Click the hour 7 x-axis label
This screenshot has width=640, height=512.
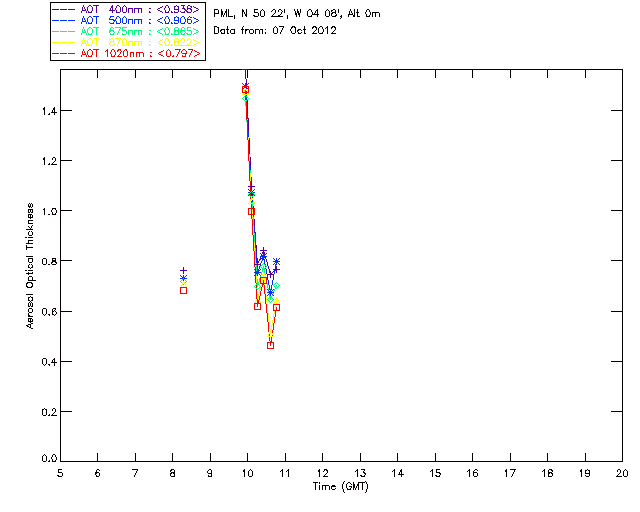(135, 473)
